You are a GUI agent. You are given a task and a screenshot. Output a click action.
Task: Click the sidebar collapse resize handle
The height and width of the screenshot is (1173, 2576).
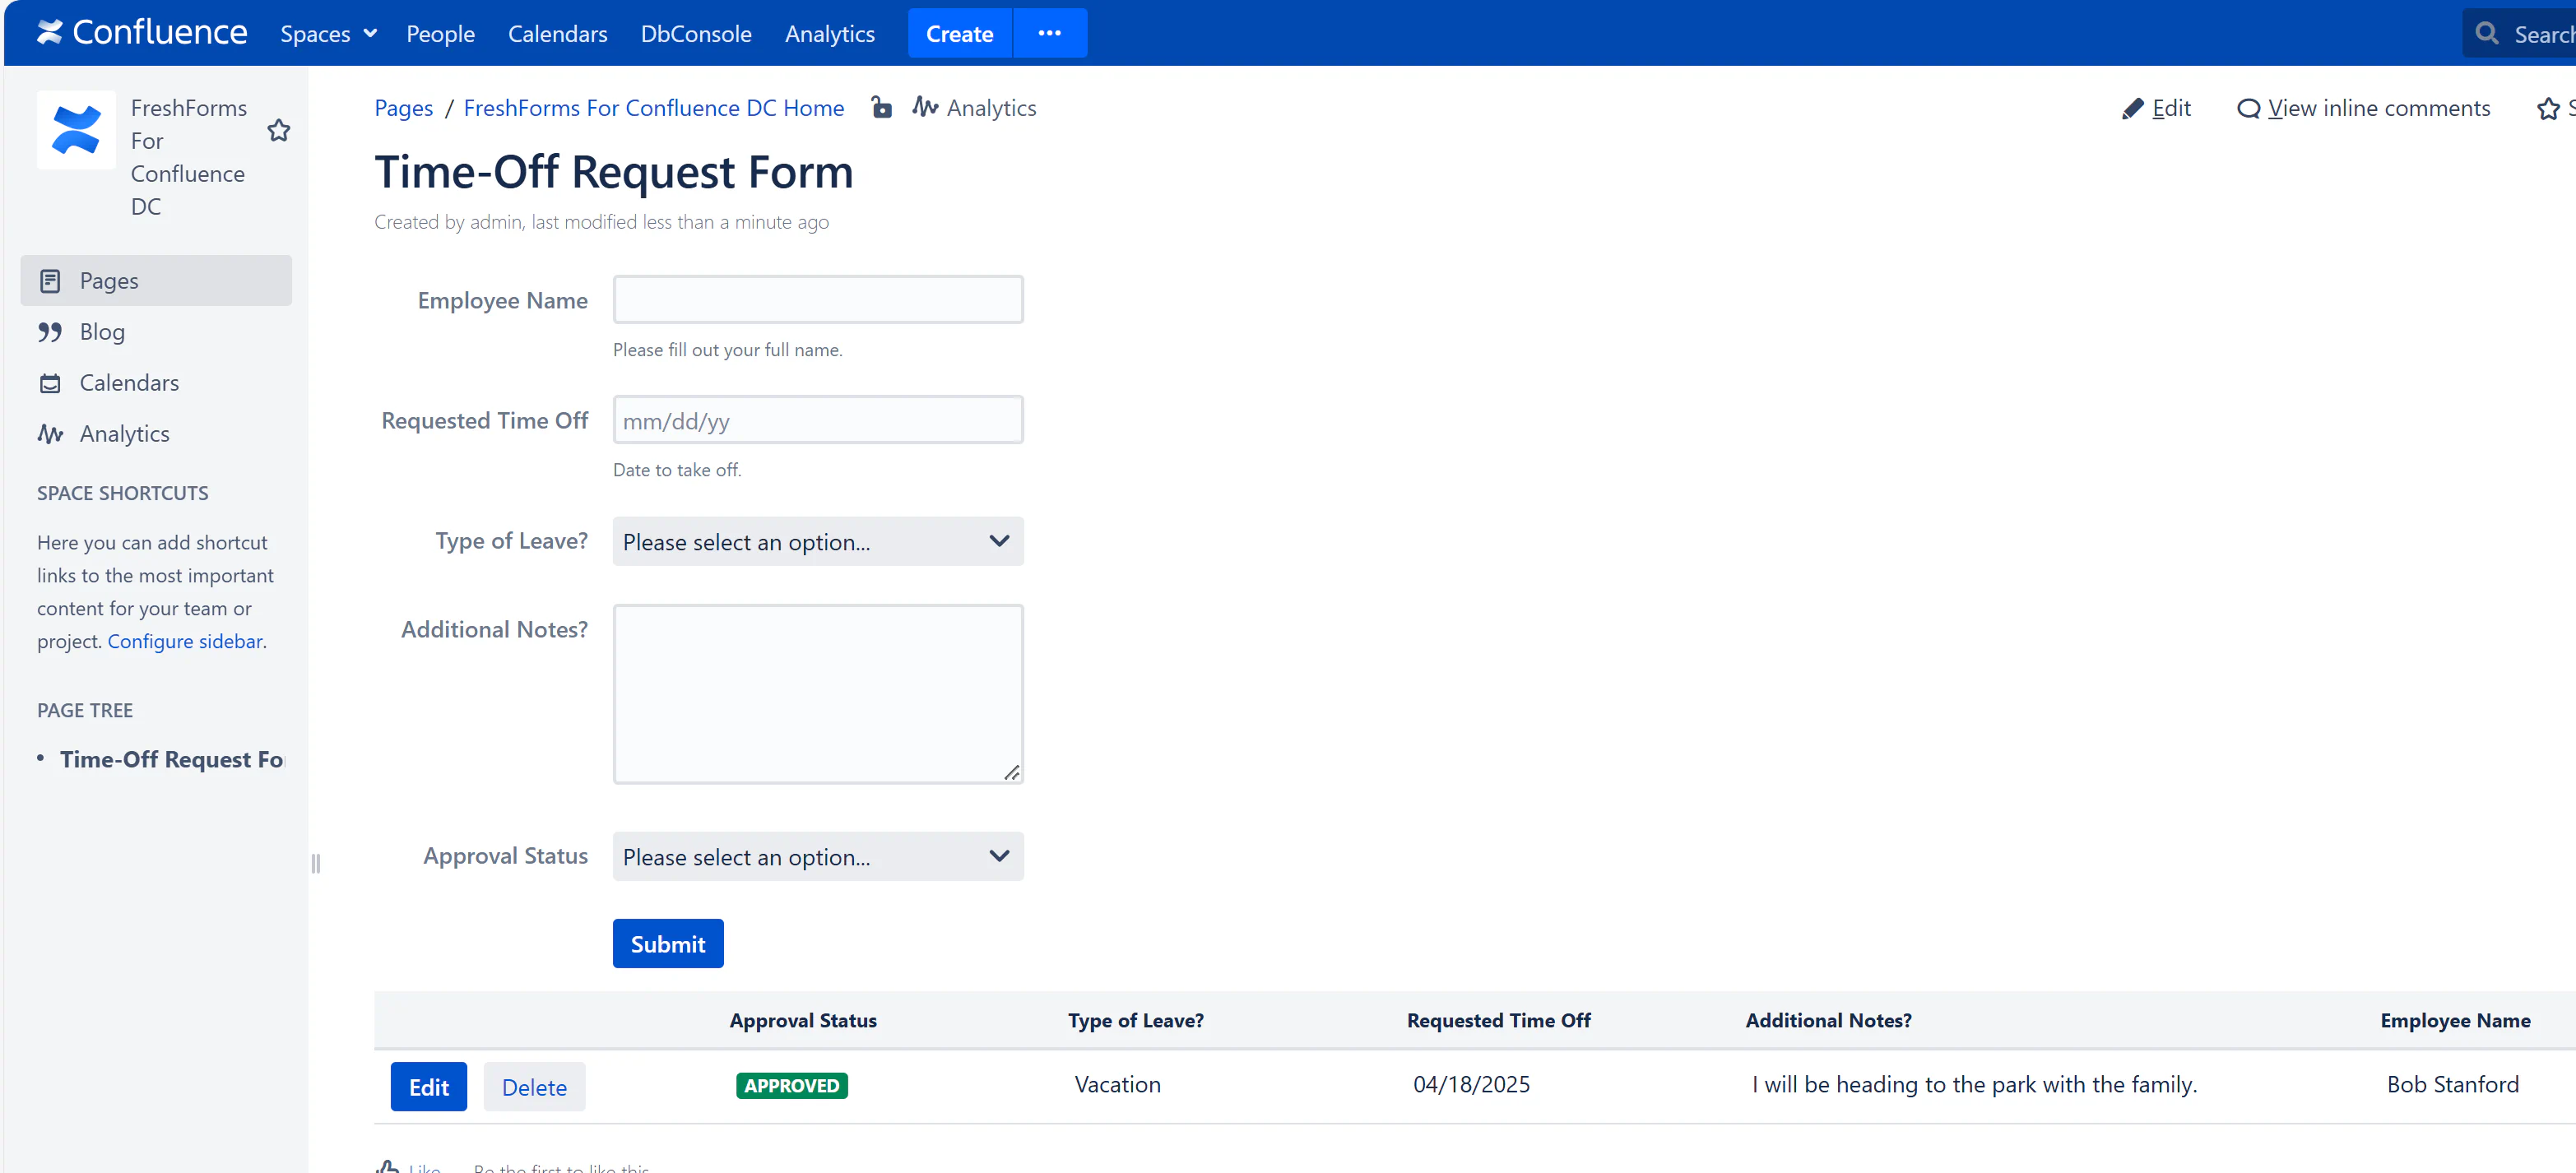point(315,863)
